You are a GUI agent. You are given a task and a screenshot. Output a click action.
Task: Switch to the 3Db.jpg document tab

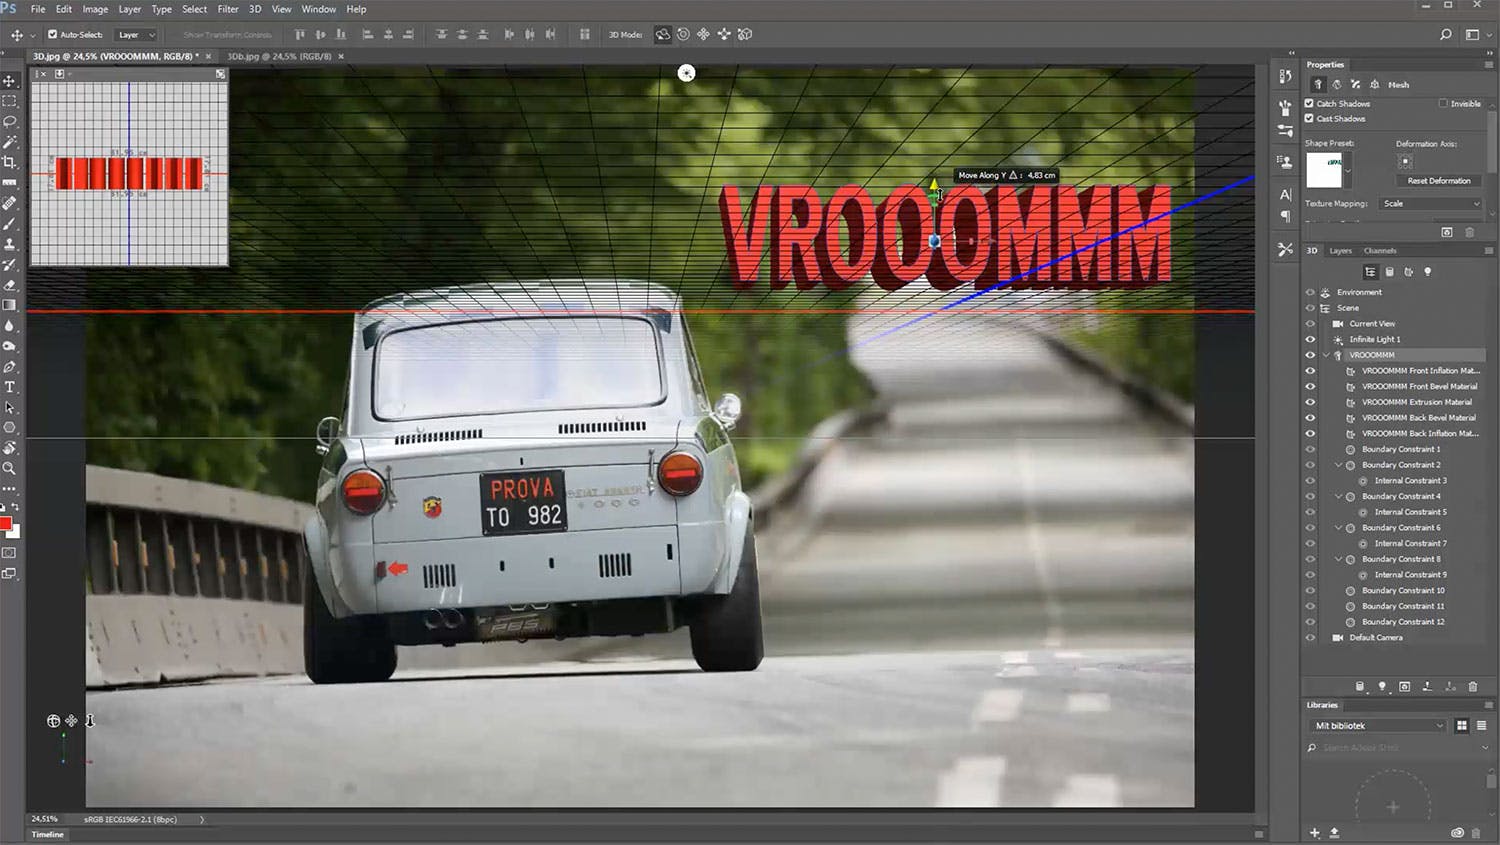279,56
